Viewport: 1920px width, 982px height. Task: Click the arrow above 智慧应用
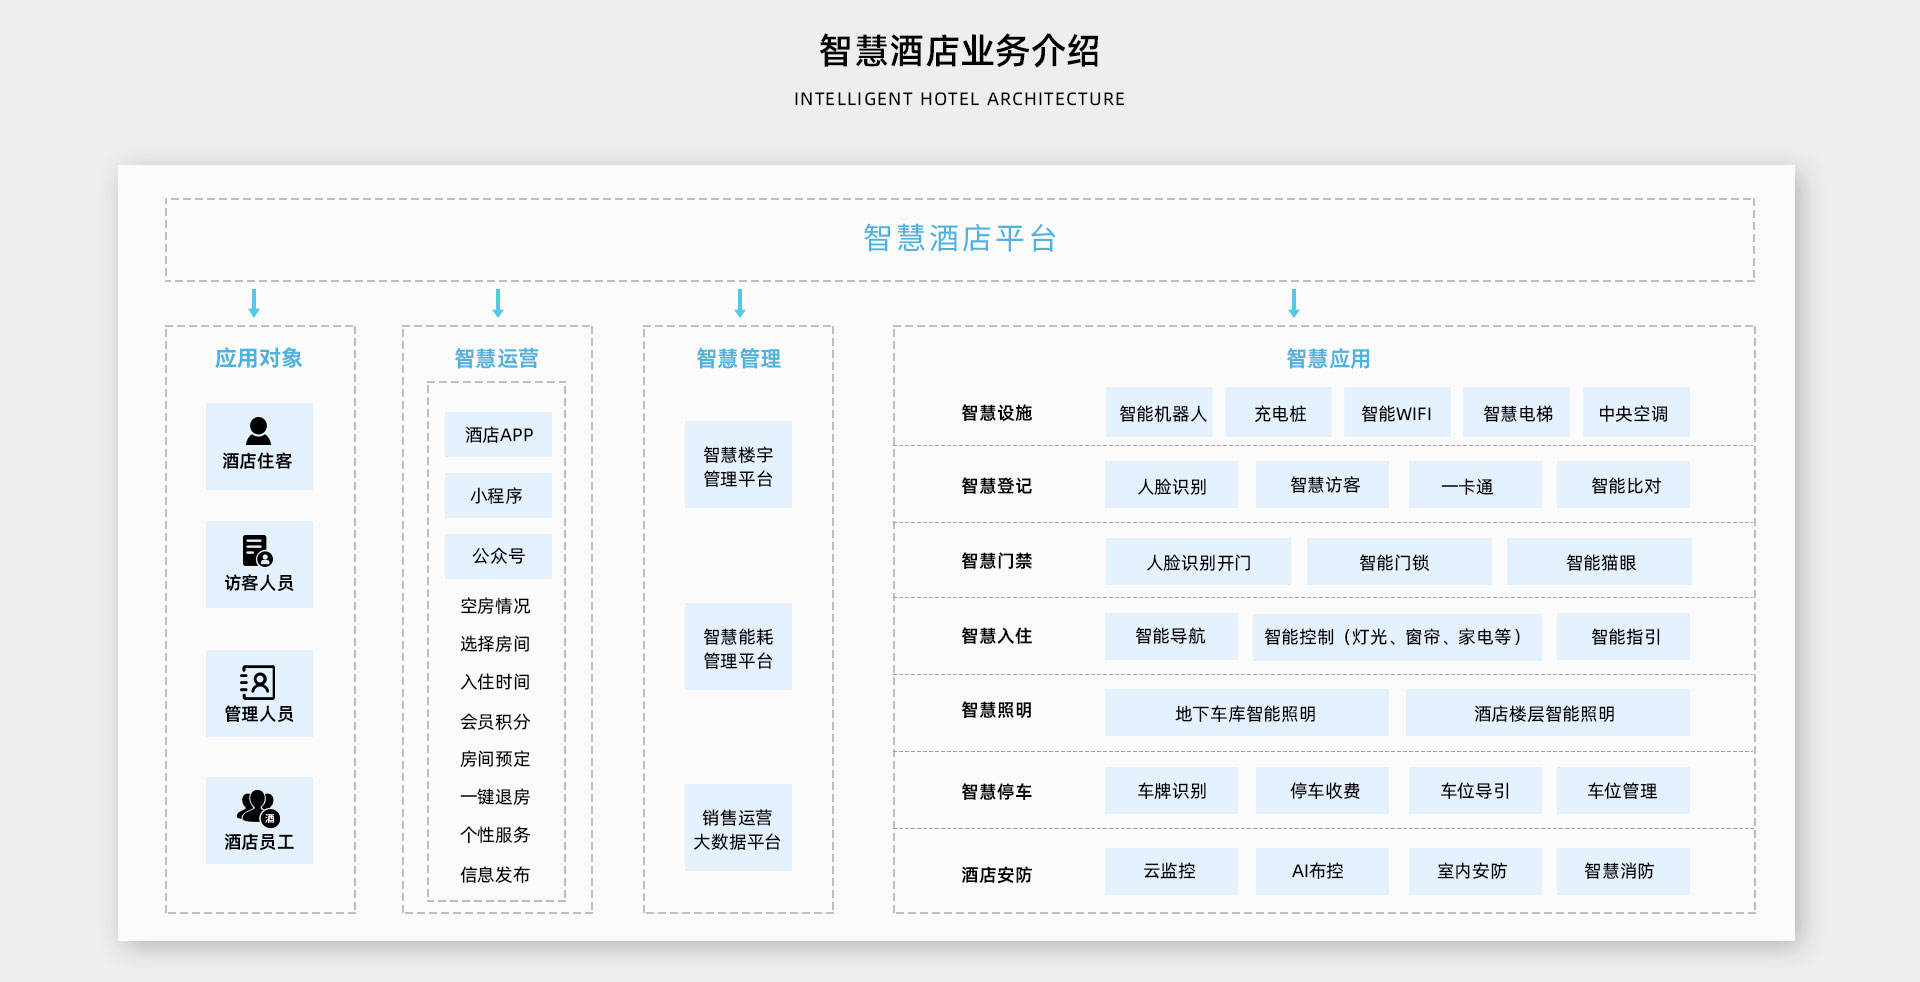[x=1294, y=303]
